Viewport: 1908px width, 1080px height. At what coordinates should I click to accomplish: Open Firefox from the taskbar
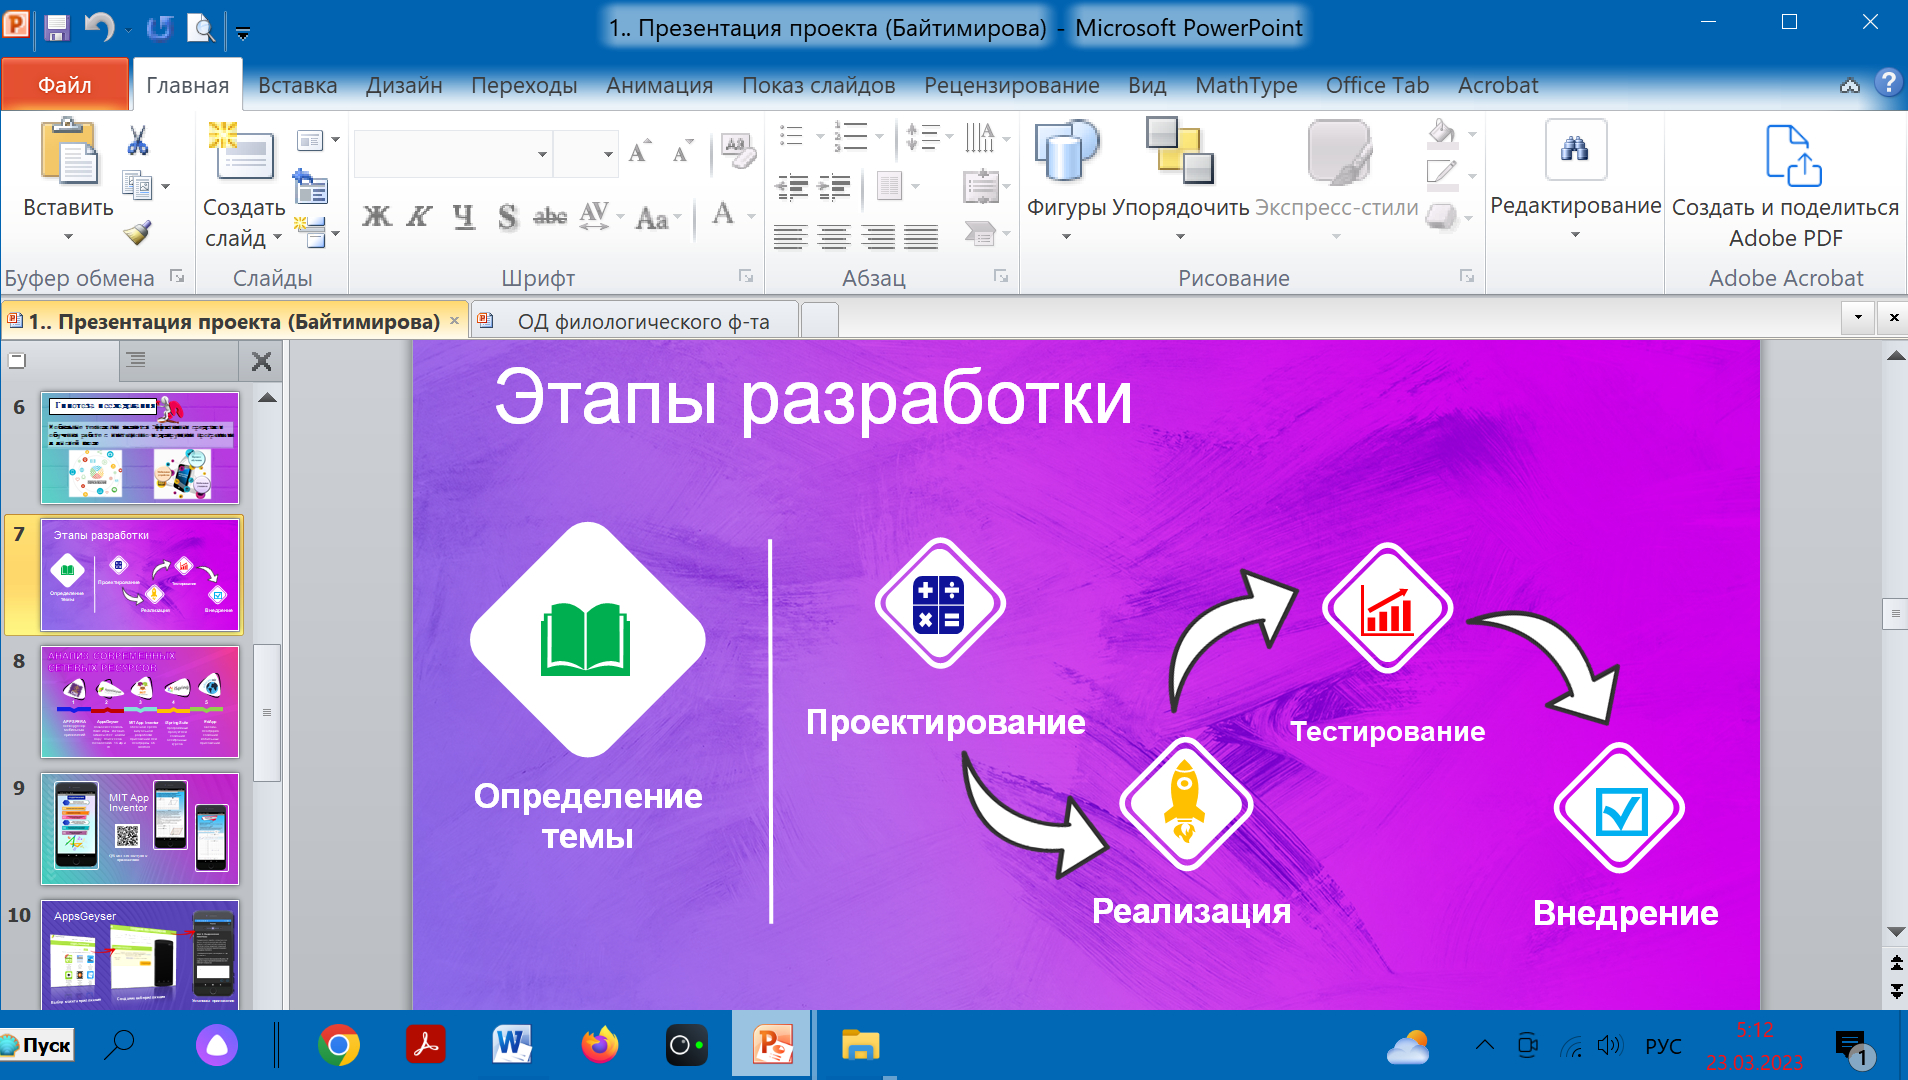(x=599, y=1046)
